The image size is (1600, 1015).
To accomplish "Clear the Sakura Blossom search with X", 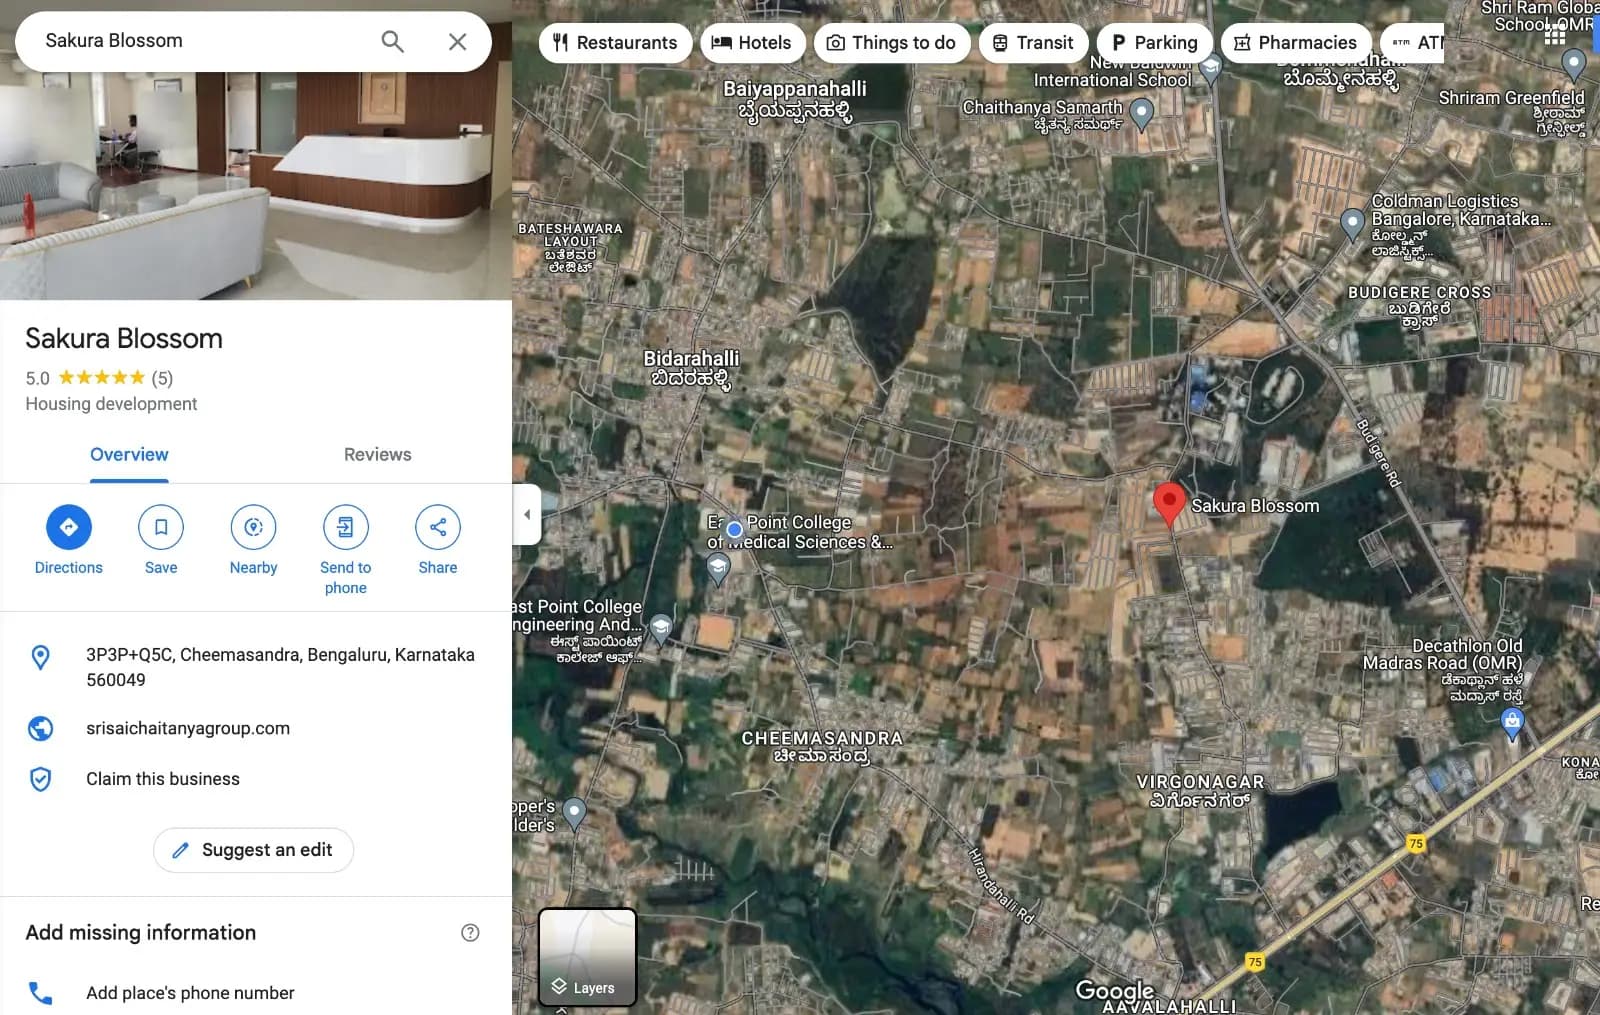I will pyautogui.click(x=457, y=41).
